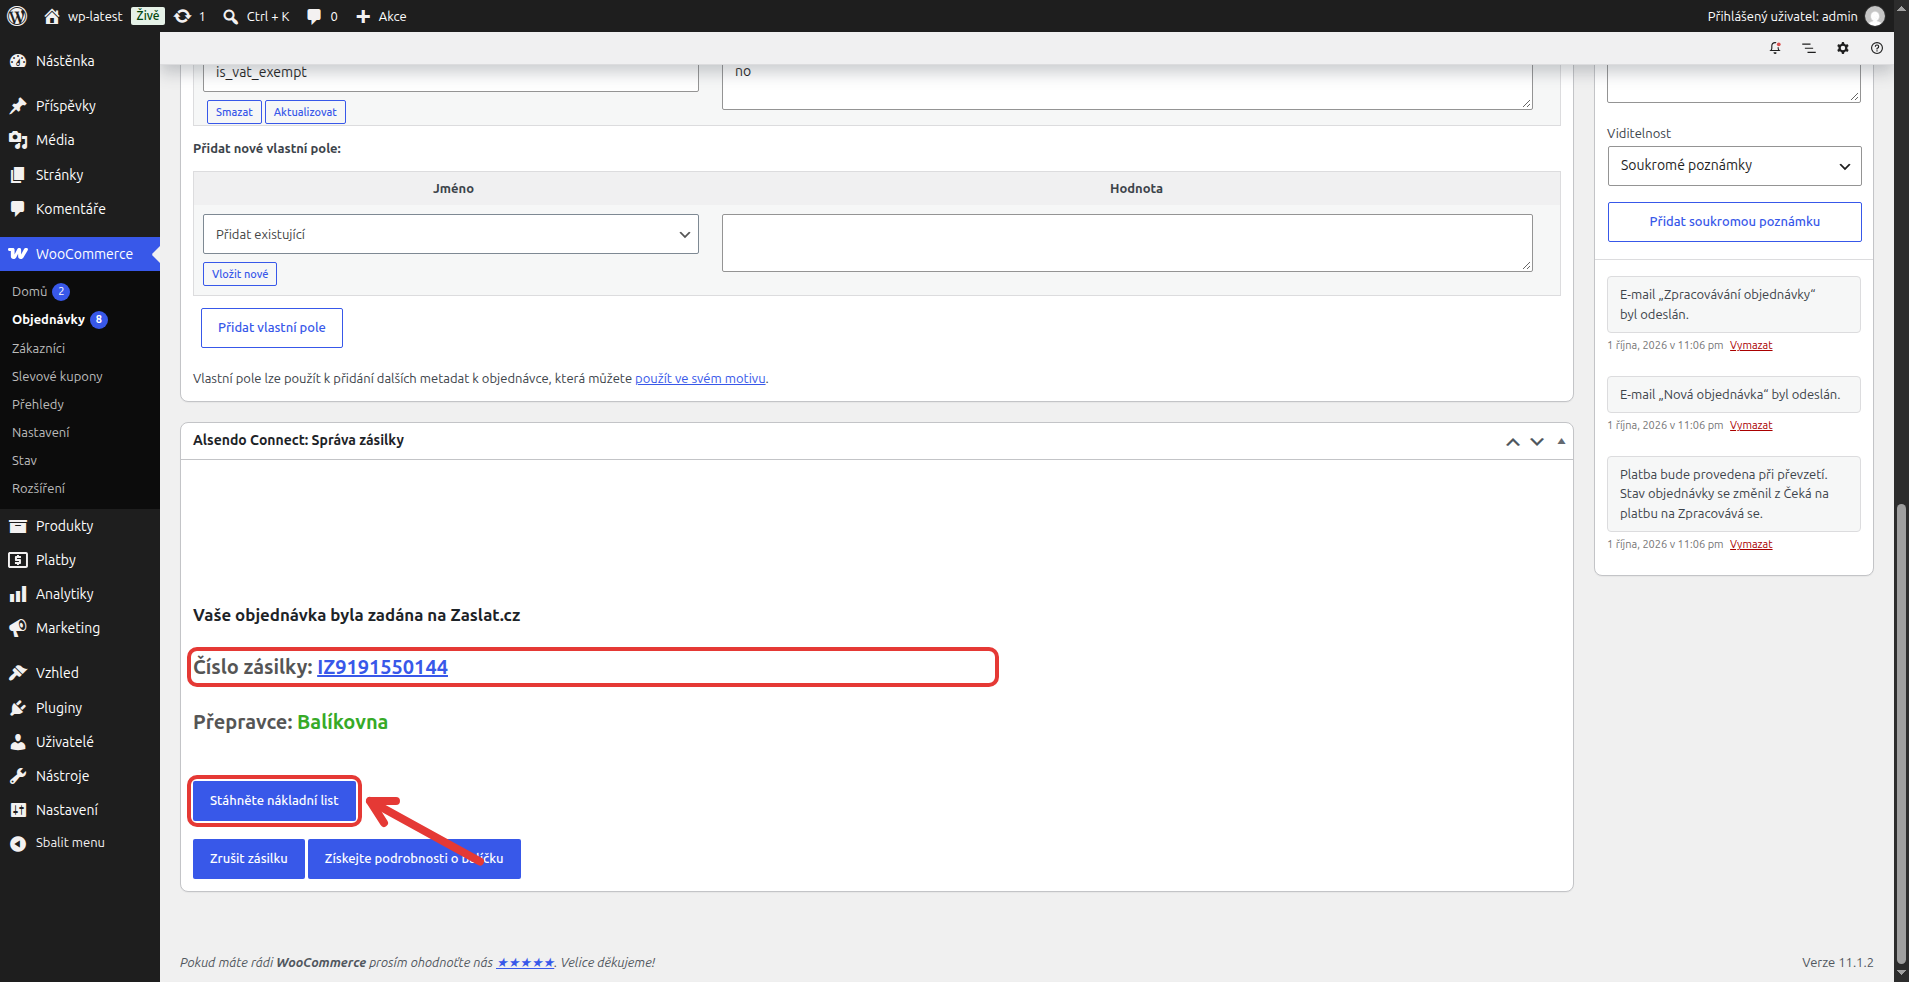Click the Hodnota value text area
This screenshot has height=982, width=1909.
1127,243
